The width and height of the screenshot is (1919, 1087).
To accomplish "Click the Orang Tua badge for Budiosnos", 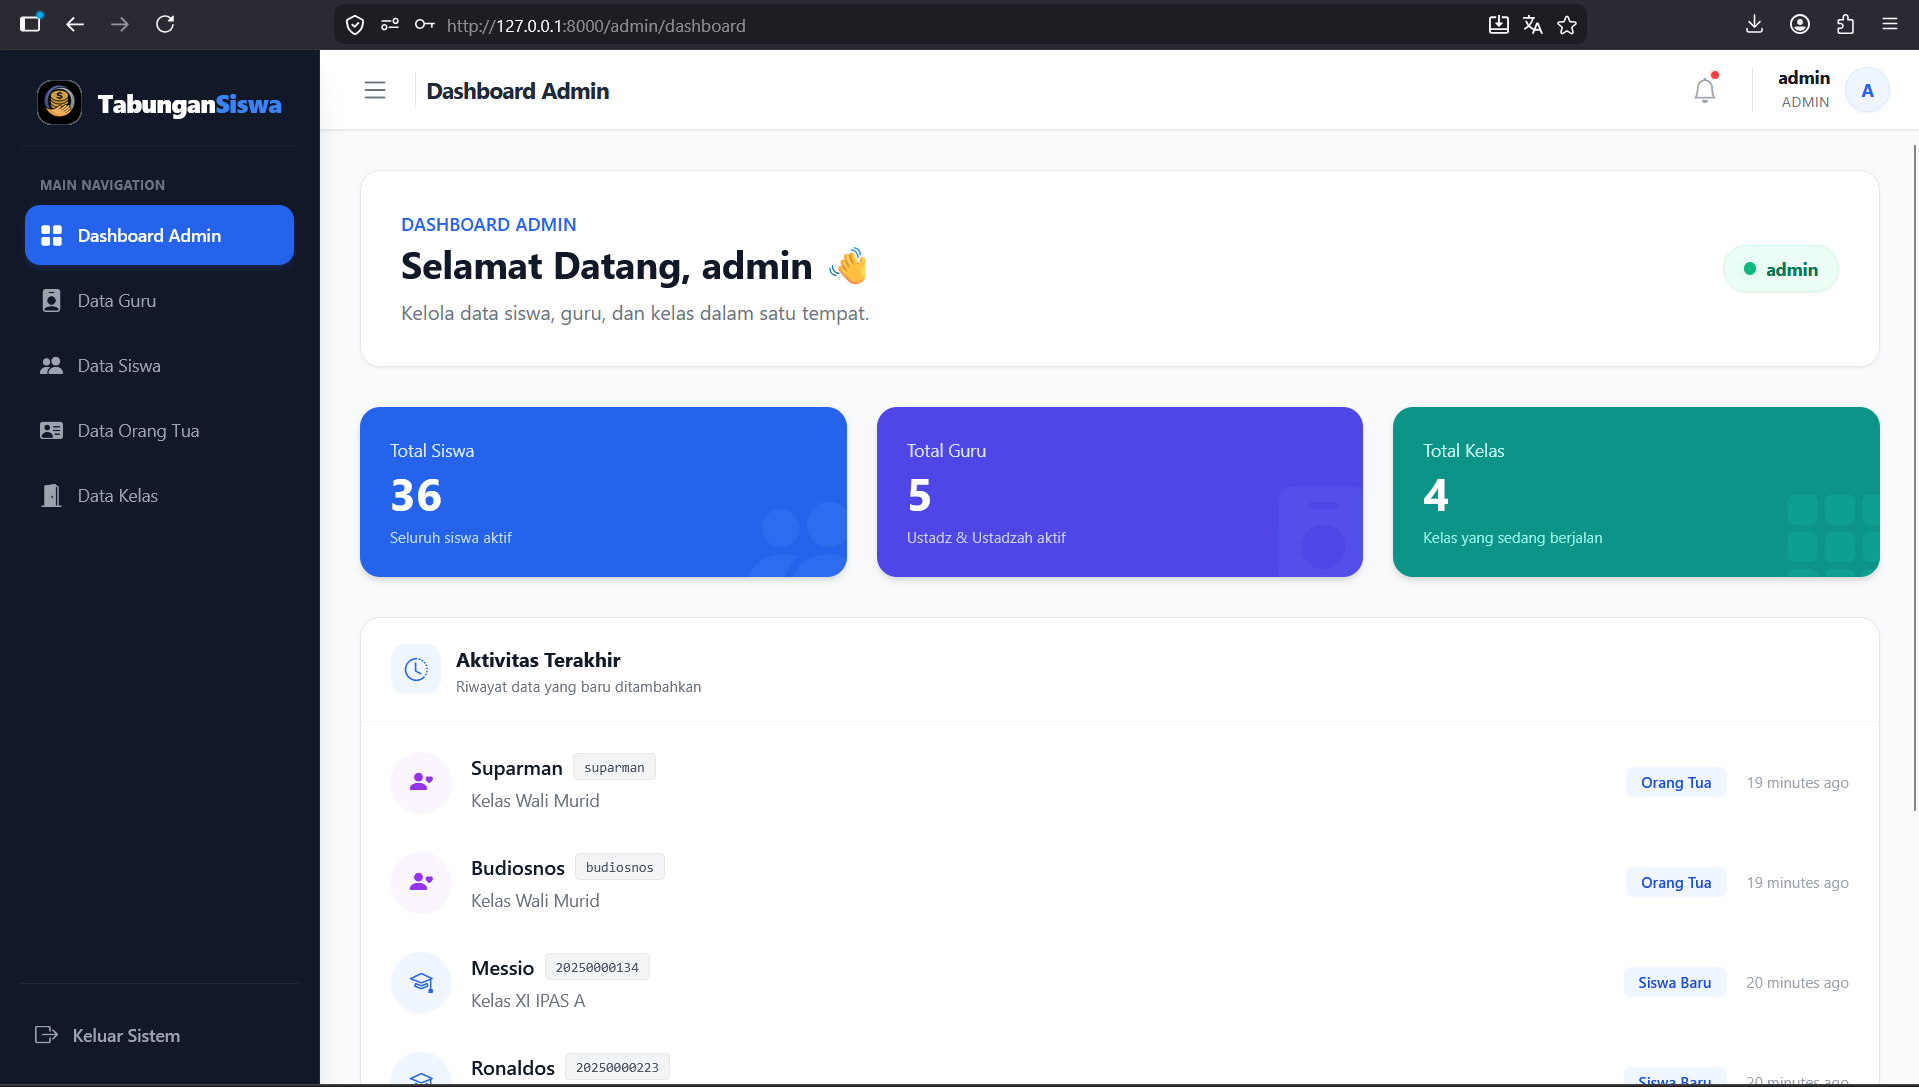I will point(1676,882).
